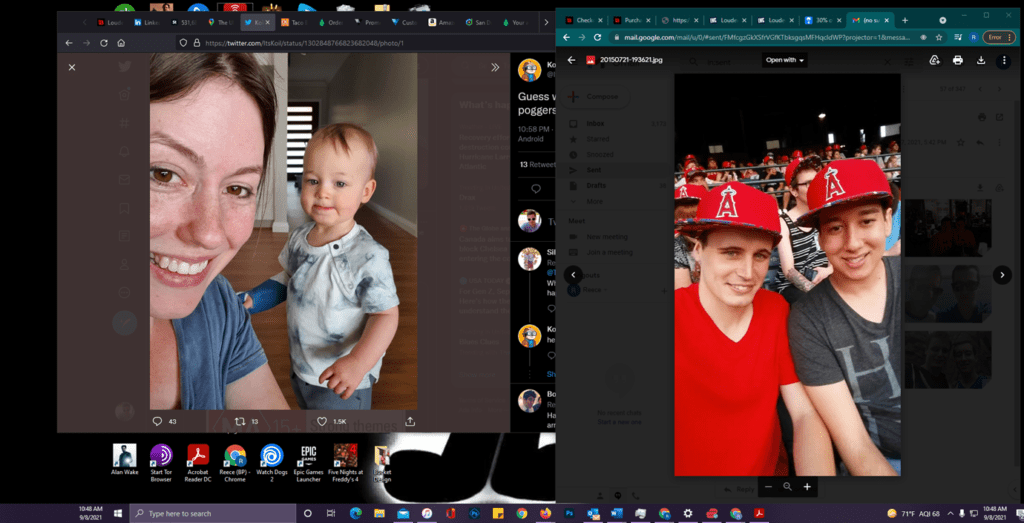Screen dimensions: 1024x523
Task: Open Photoshop from the taskbar
Action: pyautogui.click(x=569, y=513)
